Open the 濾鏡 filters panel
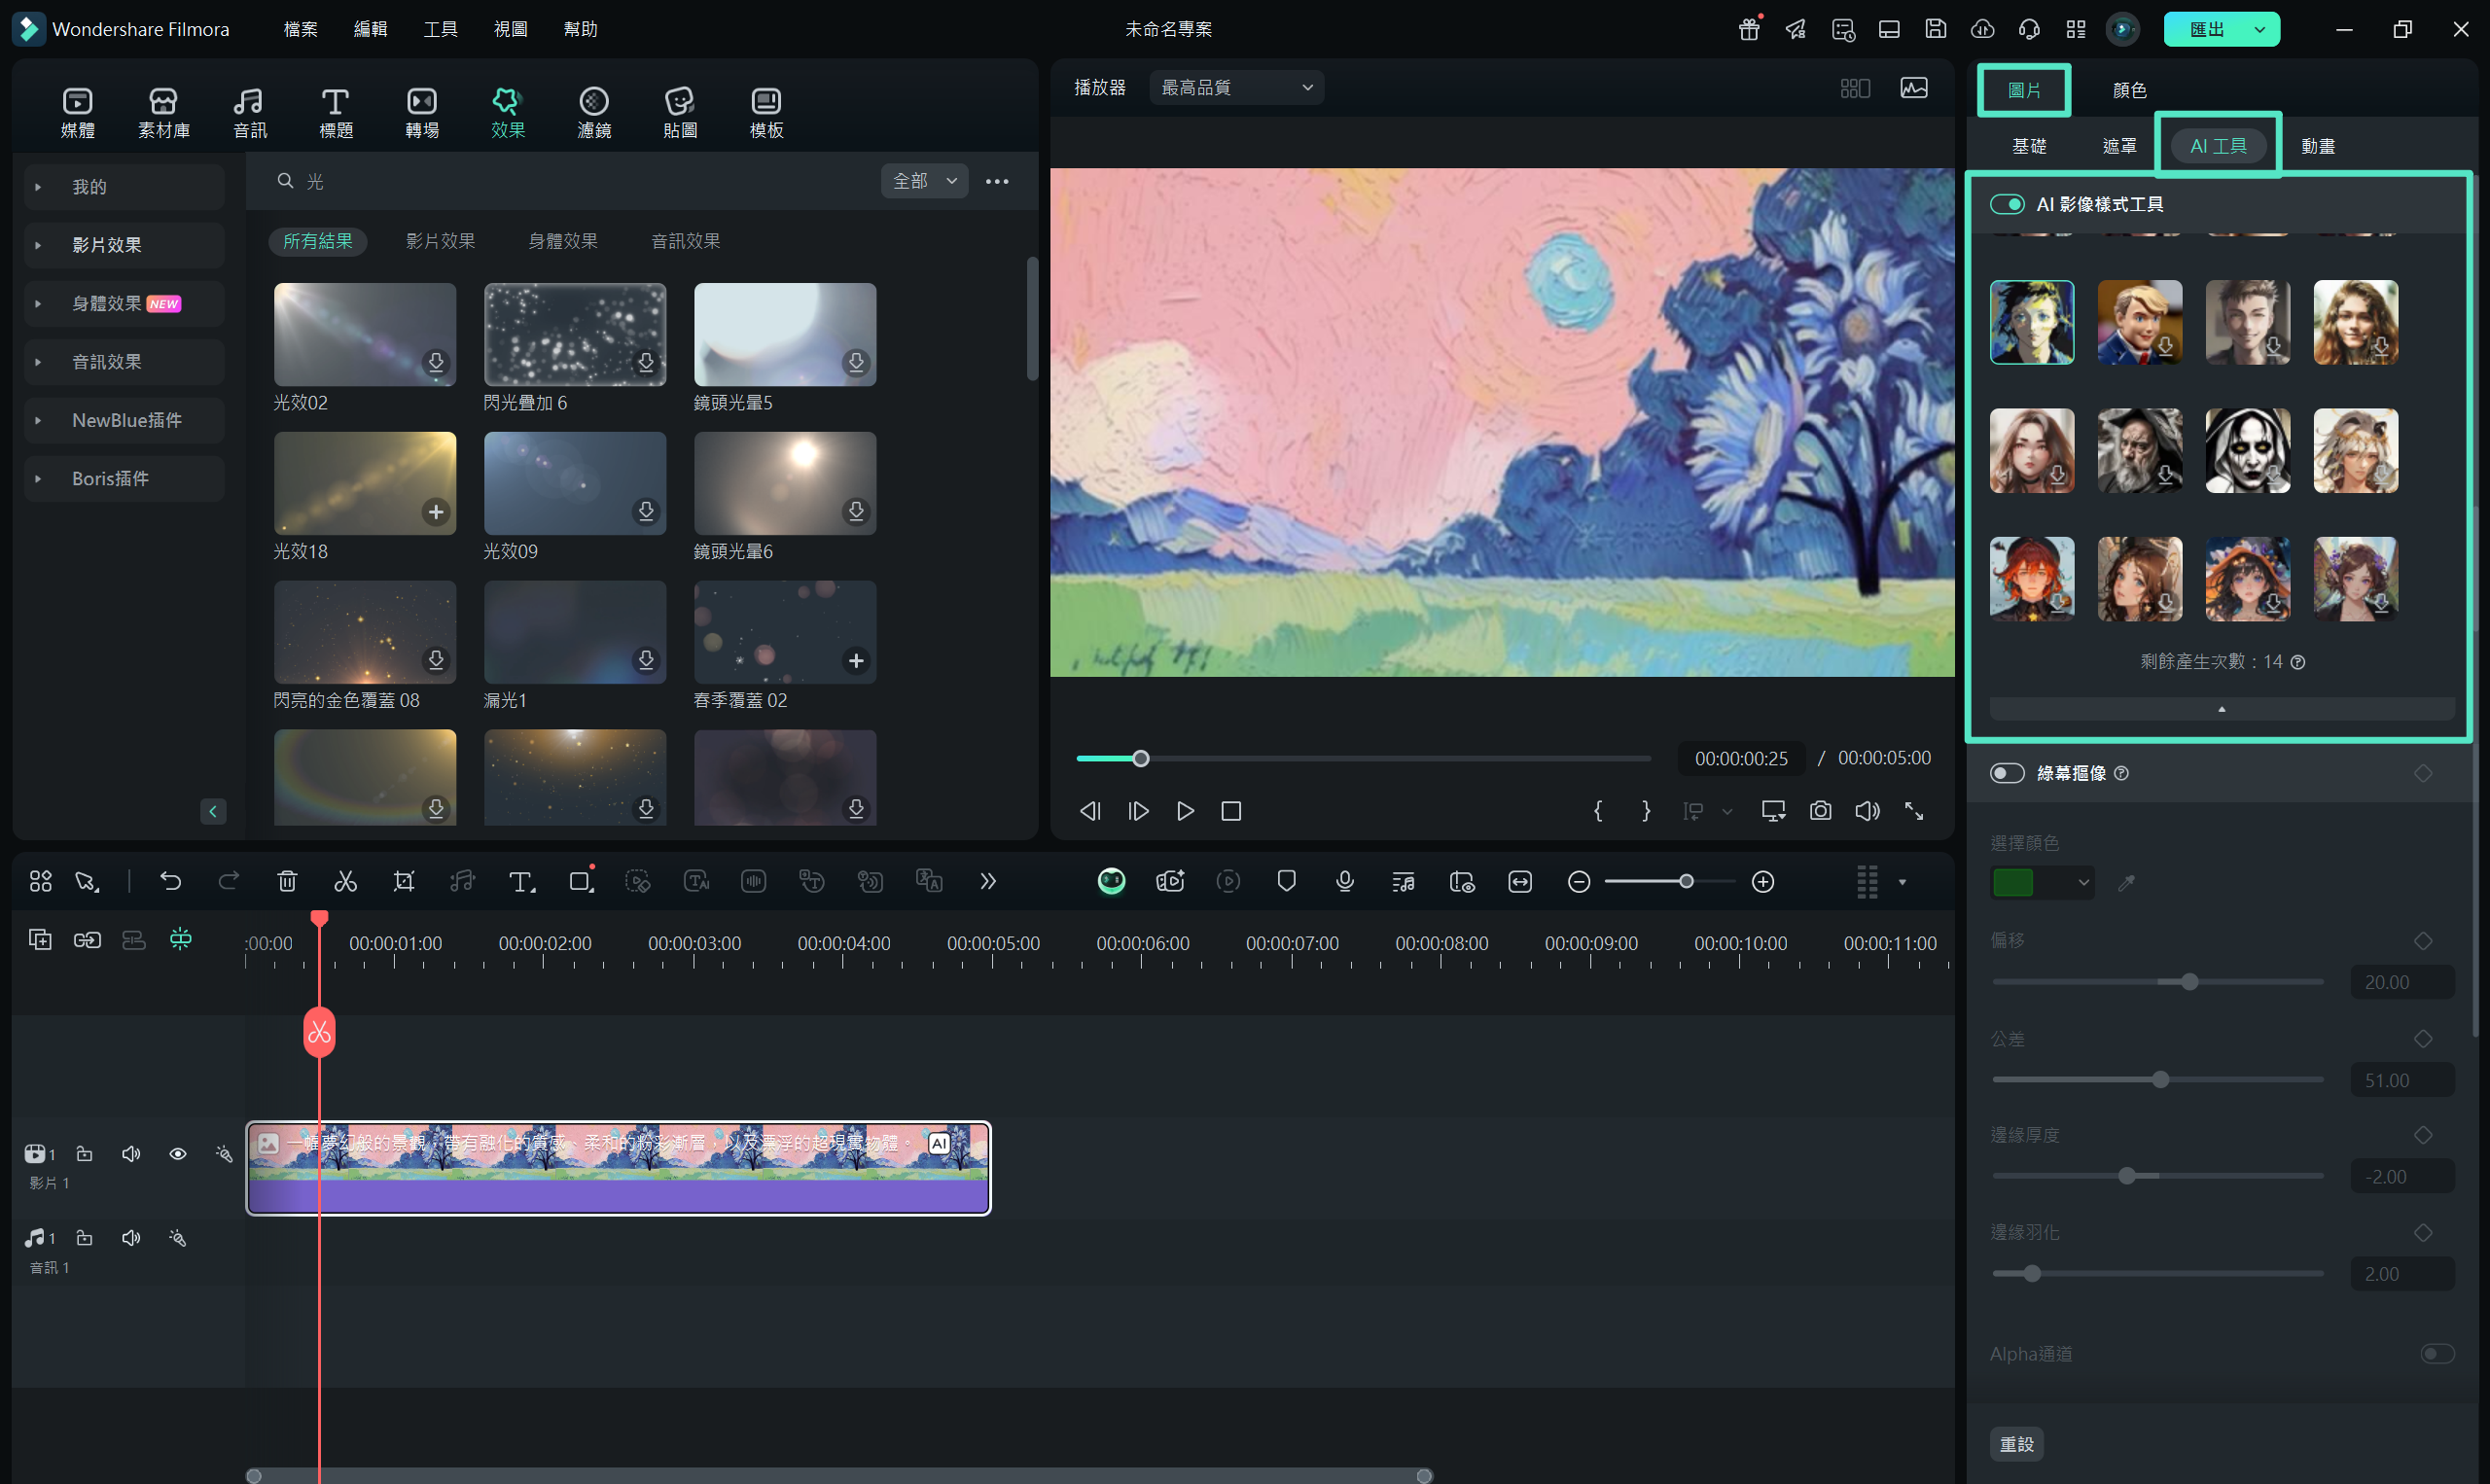 coord(593,113)
